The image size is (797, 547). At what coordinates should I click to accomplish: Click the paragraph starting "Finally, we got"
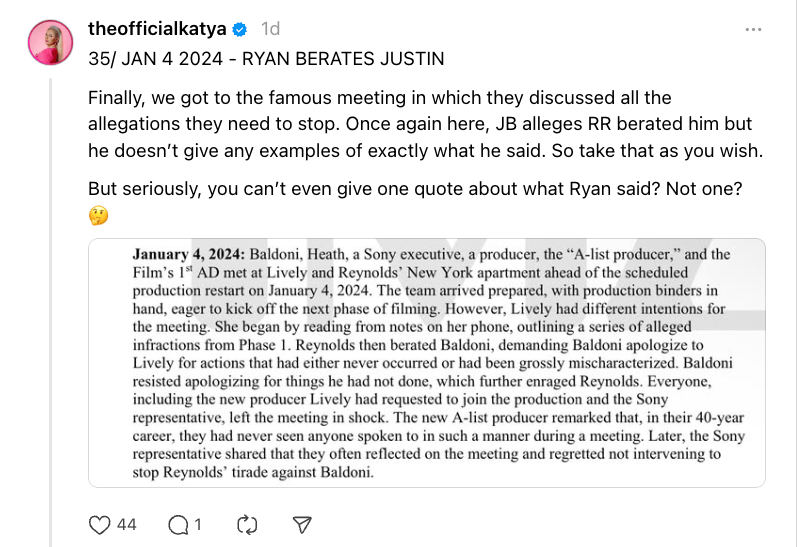[380, 98]
